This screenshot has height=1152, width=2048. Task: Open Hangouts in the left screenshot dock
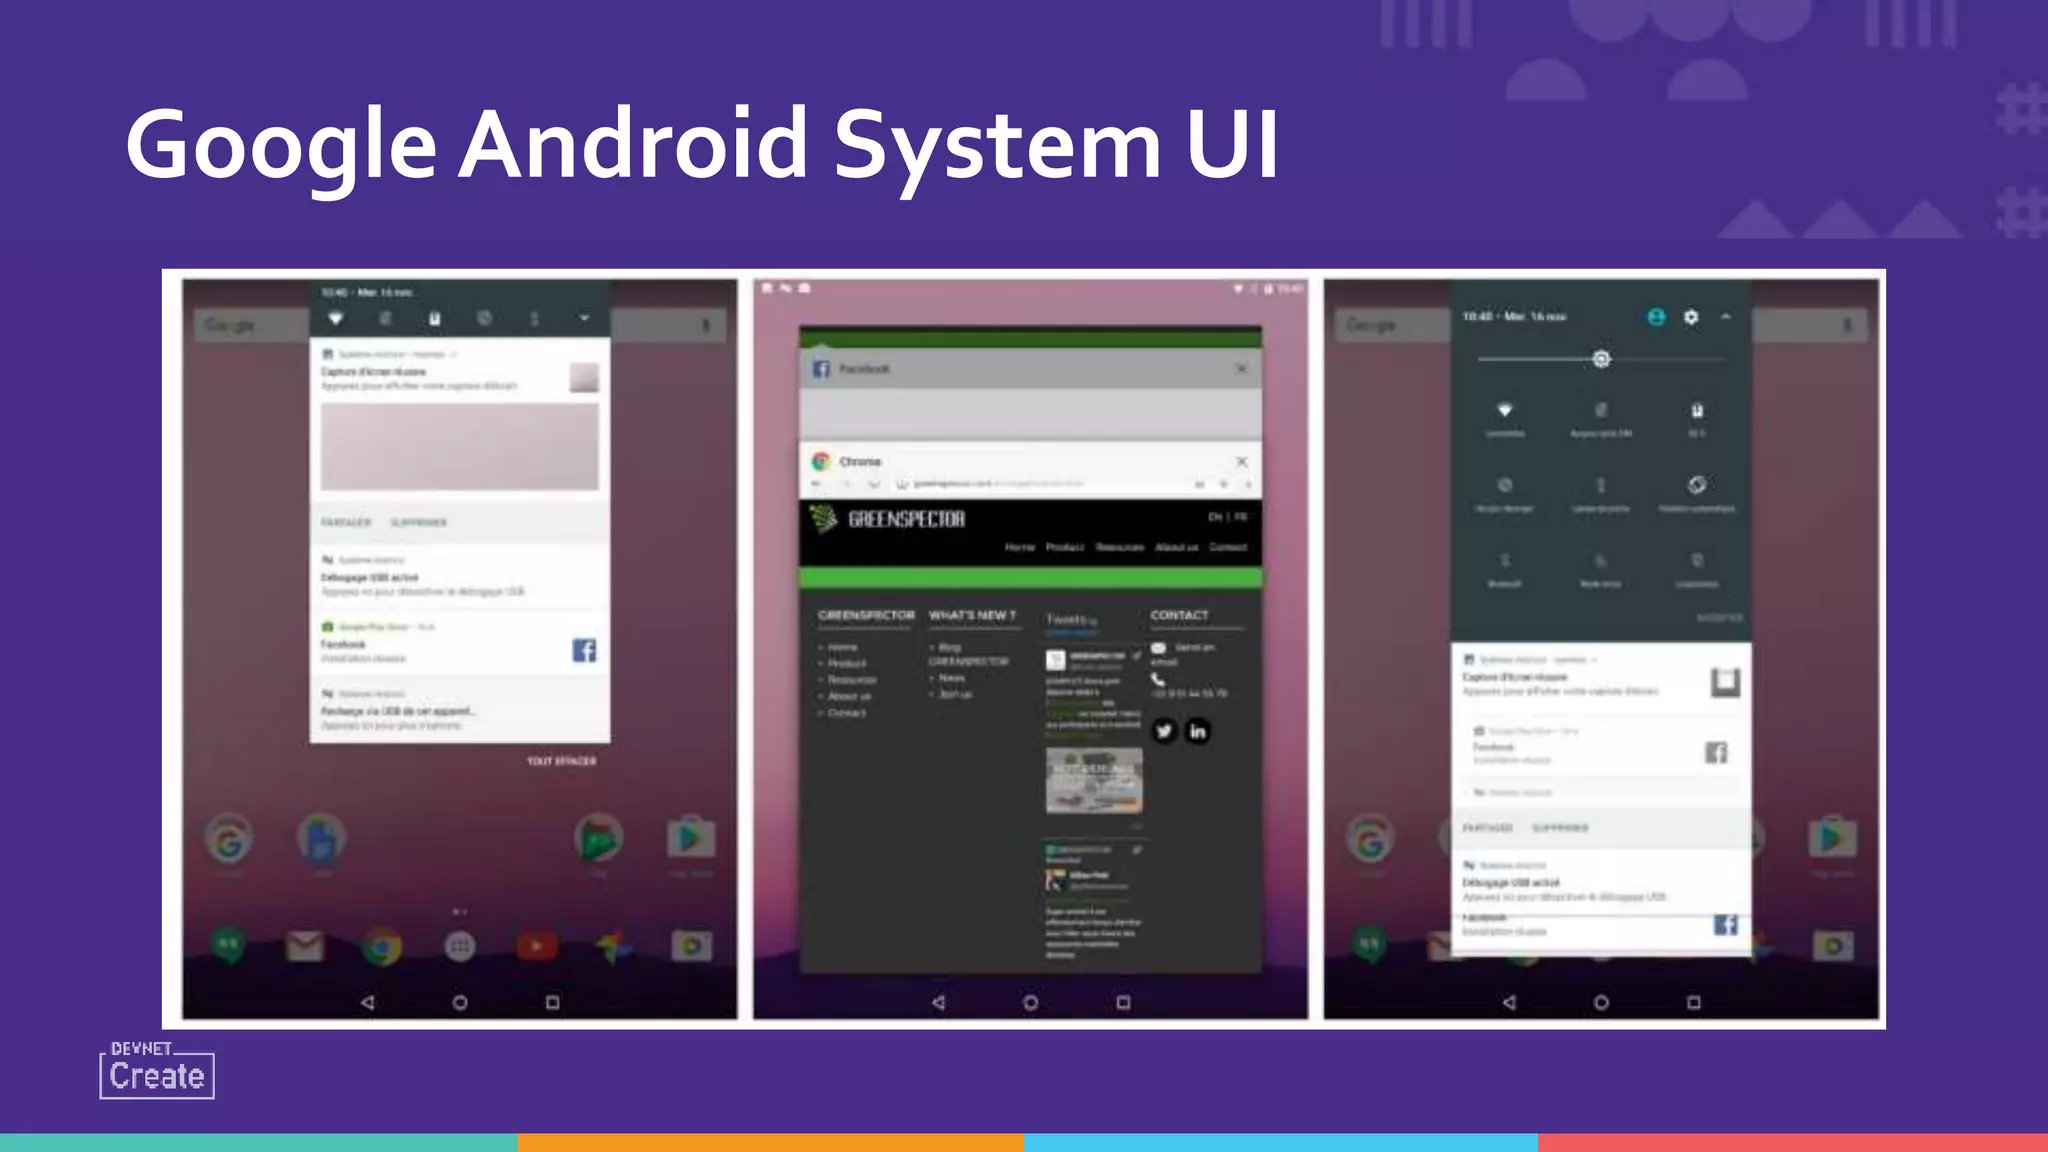(228, 946)
